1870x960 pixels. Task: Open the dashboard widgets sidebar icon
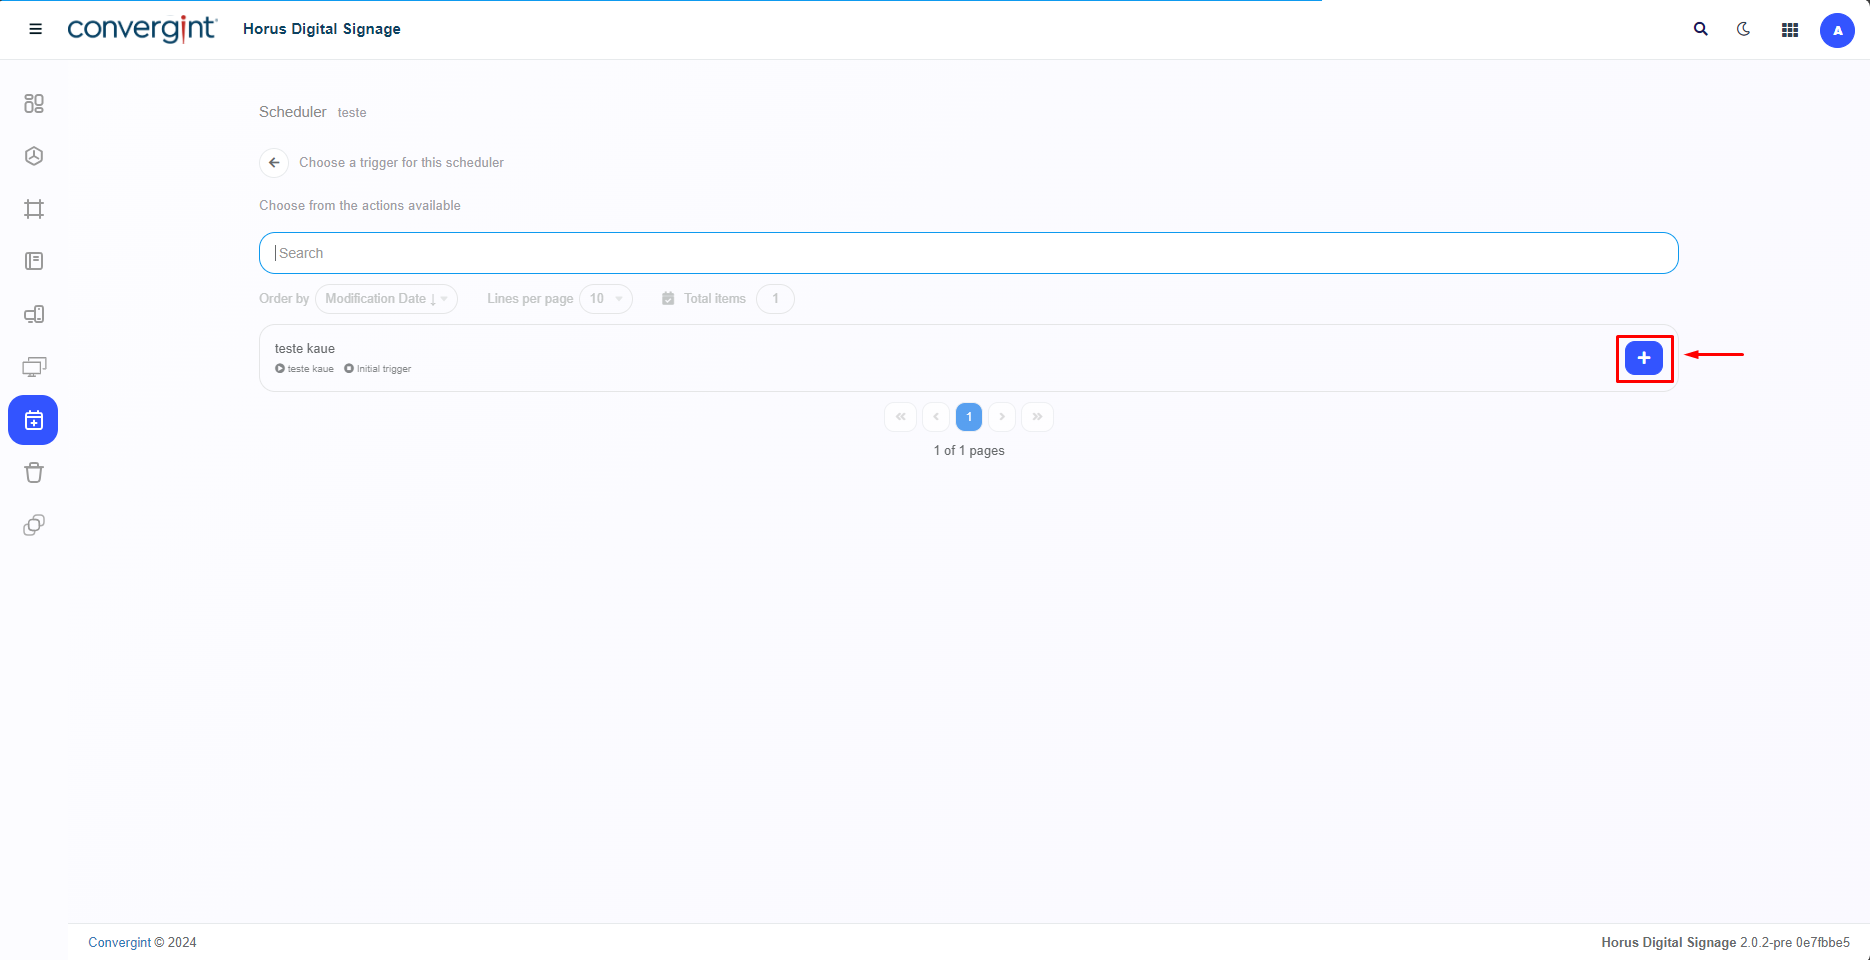34,104
